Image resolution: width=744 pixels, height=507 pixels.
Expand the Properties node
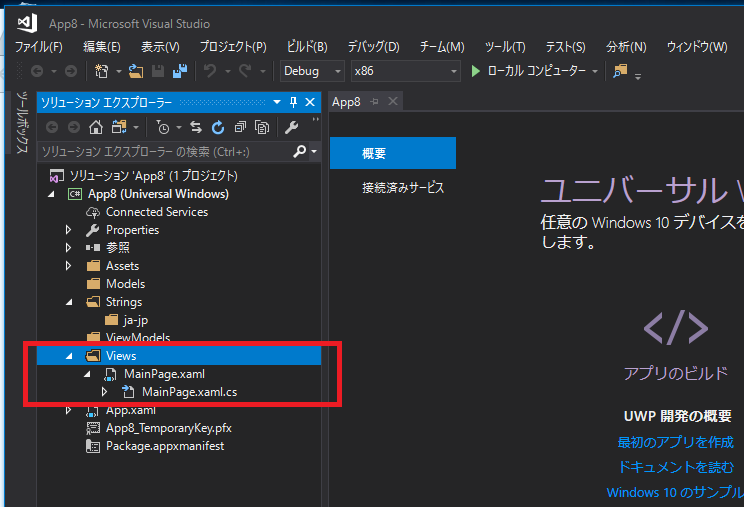[68, 230]
